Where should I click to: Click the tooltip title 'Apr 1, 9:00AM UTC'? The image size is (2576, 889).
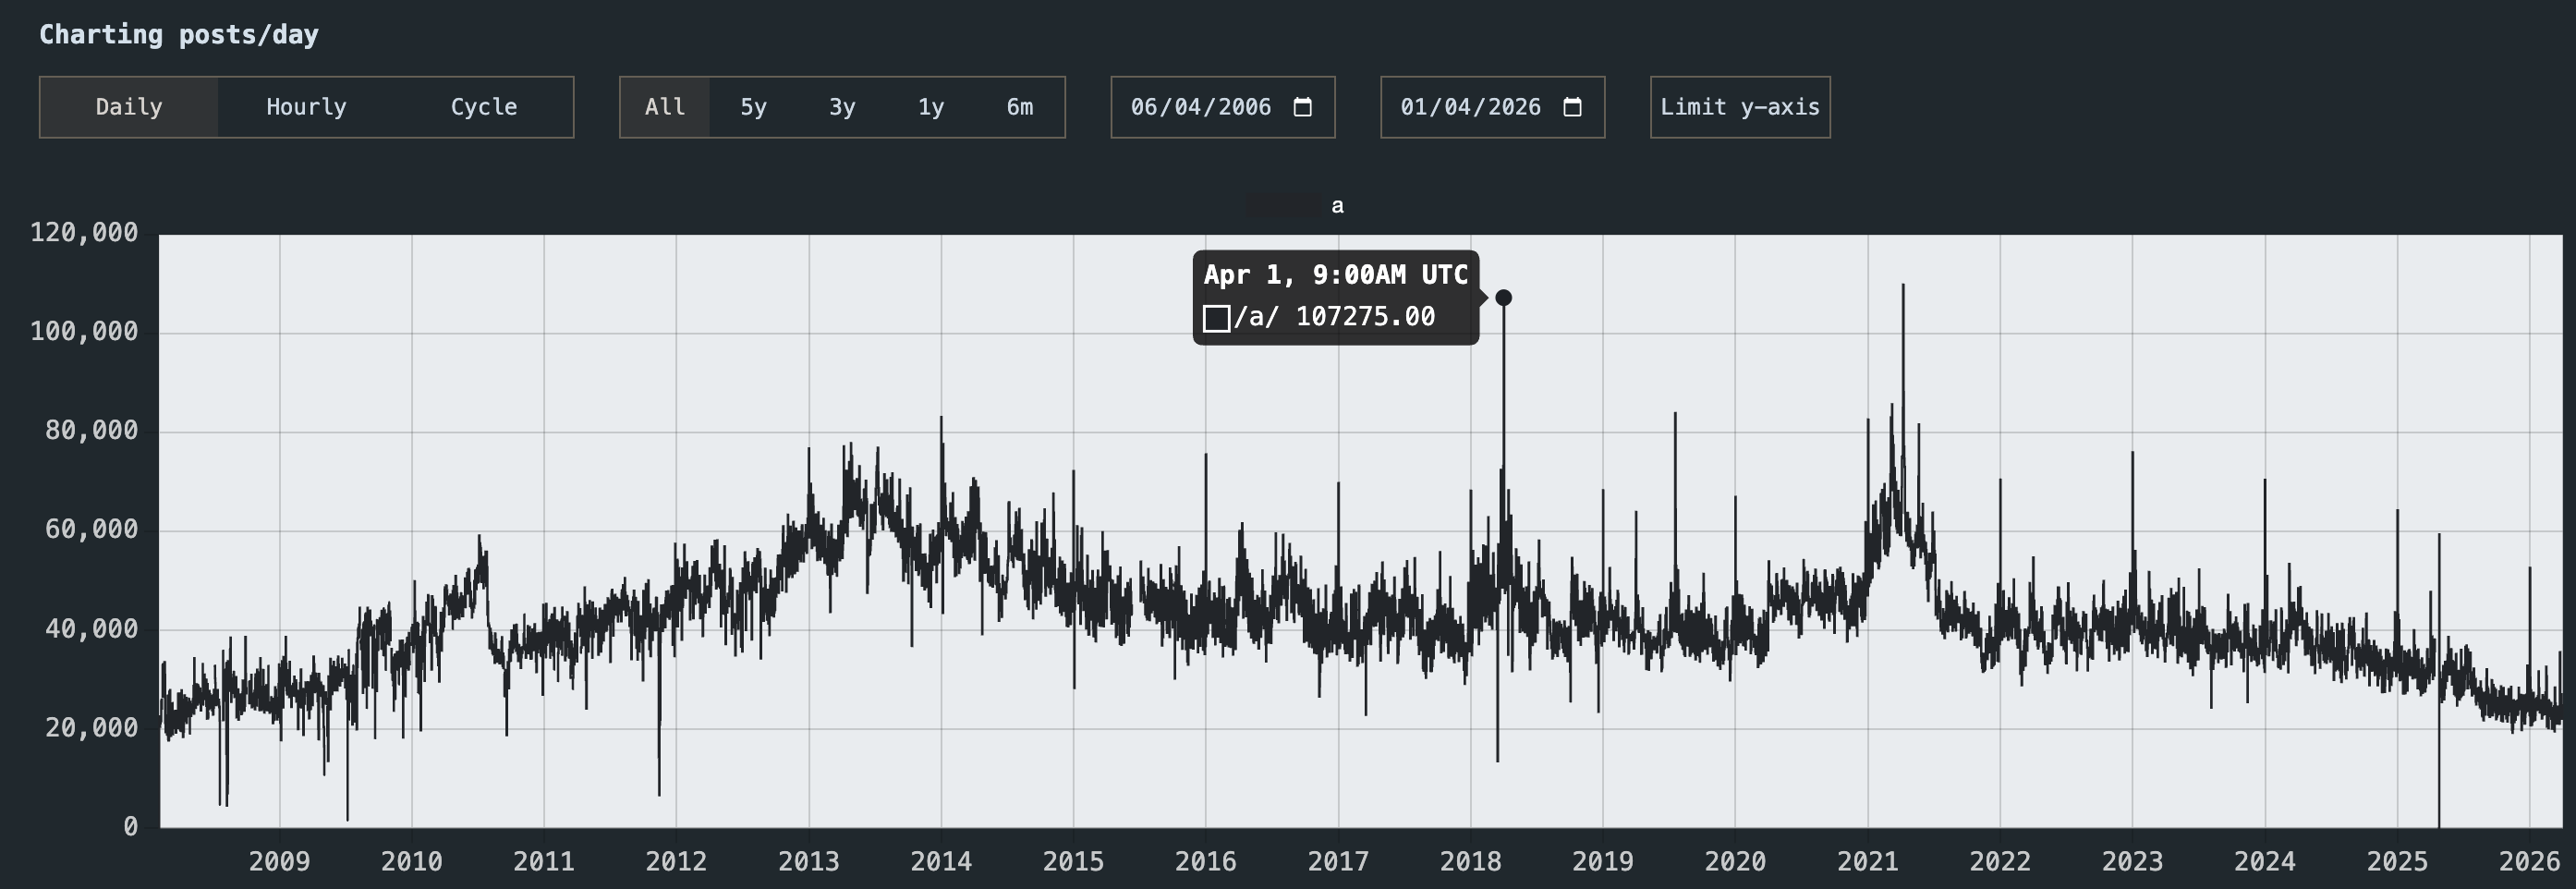point(1336,275)
